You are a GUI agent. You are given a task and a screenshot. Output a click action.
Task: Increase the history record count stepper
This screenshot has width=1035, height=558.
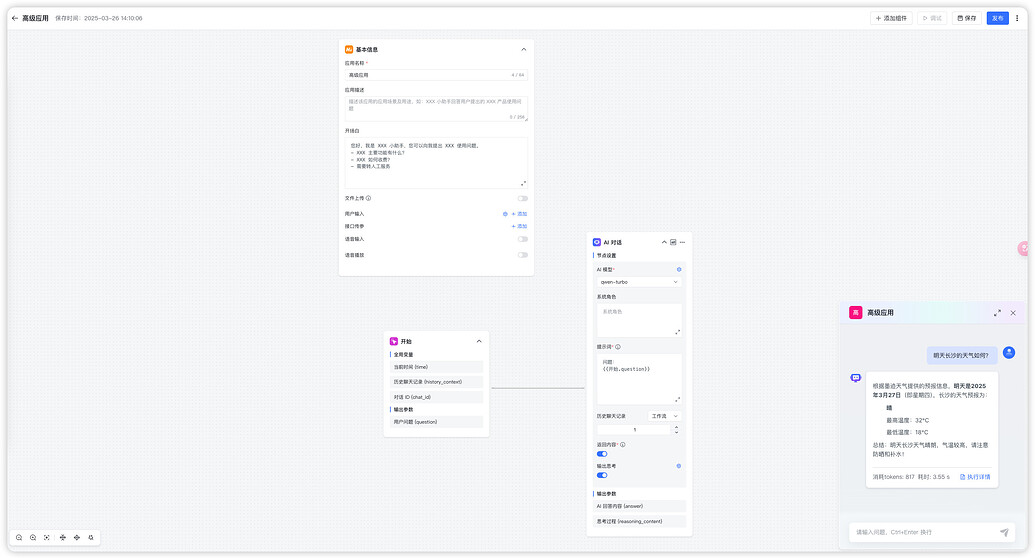[677, 427]
